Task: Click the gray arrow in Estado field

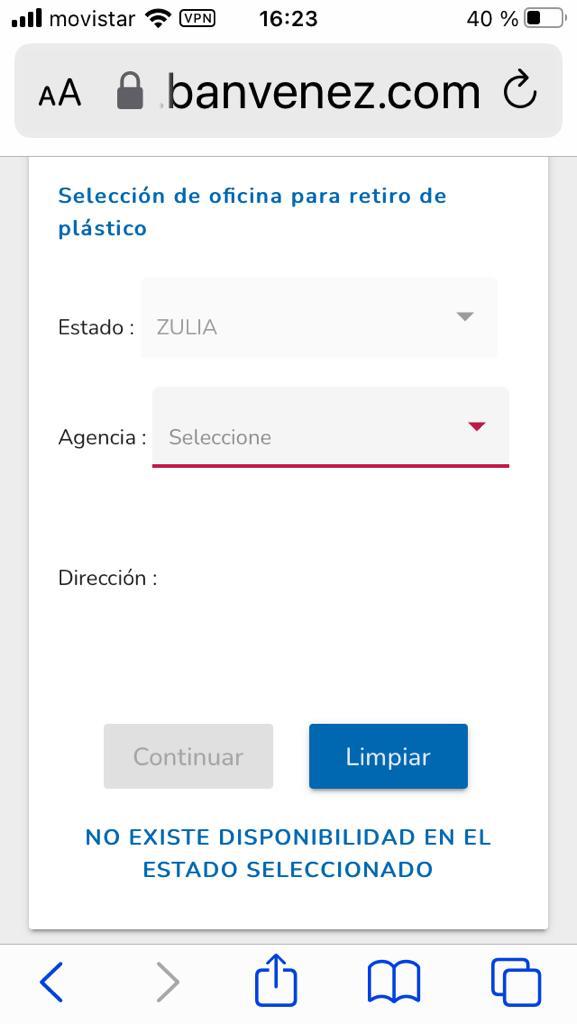Action: pyautogui.click(x=465, y=316)
